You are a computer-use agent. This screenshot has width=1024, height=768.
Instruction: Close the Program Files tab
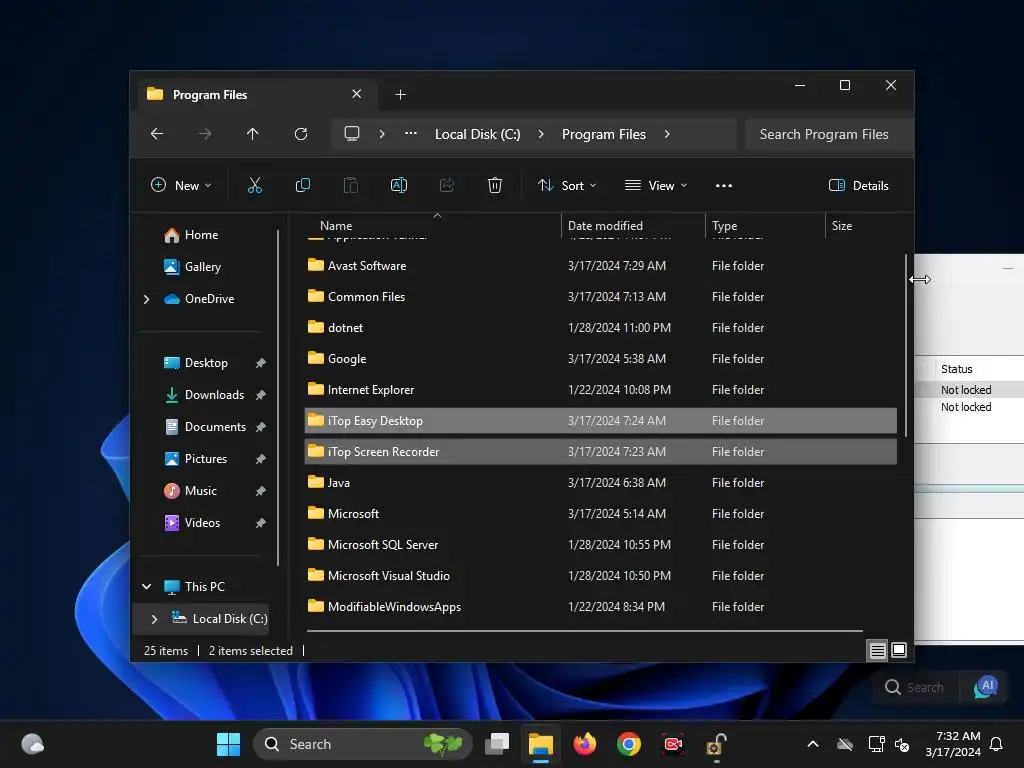[x=357, y=94]
